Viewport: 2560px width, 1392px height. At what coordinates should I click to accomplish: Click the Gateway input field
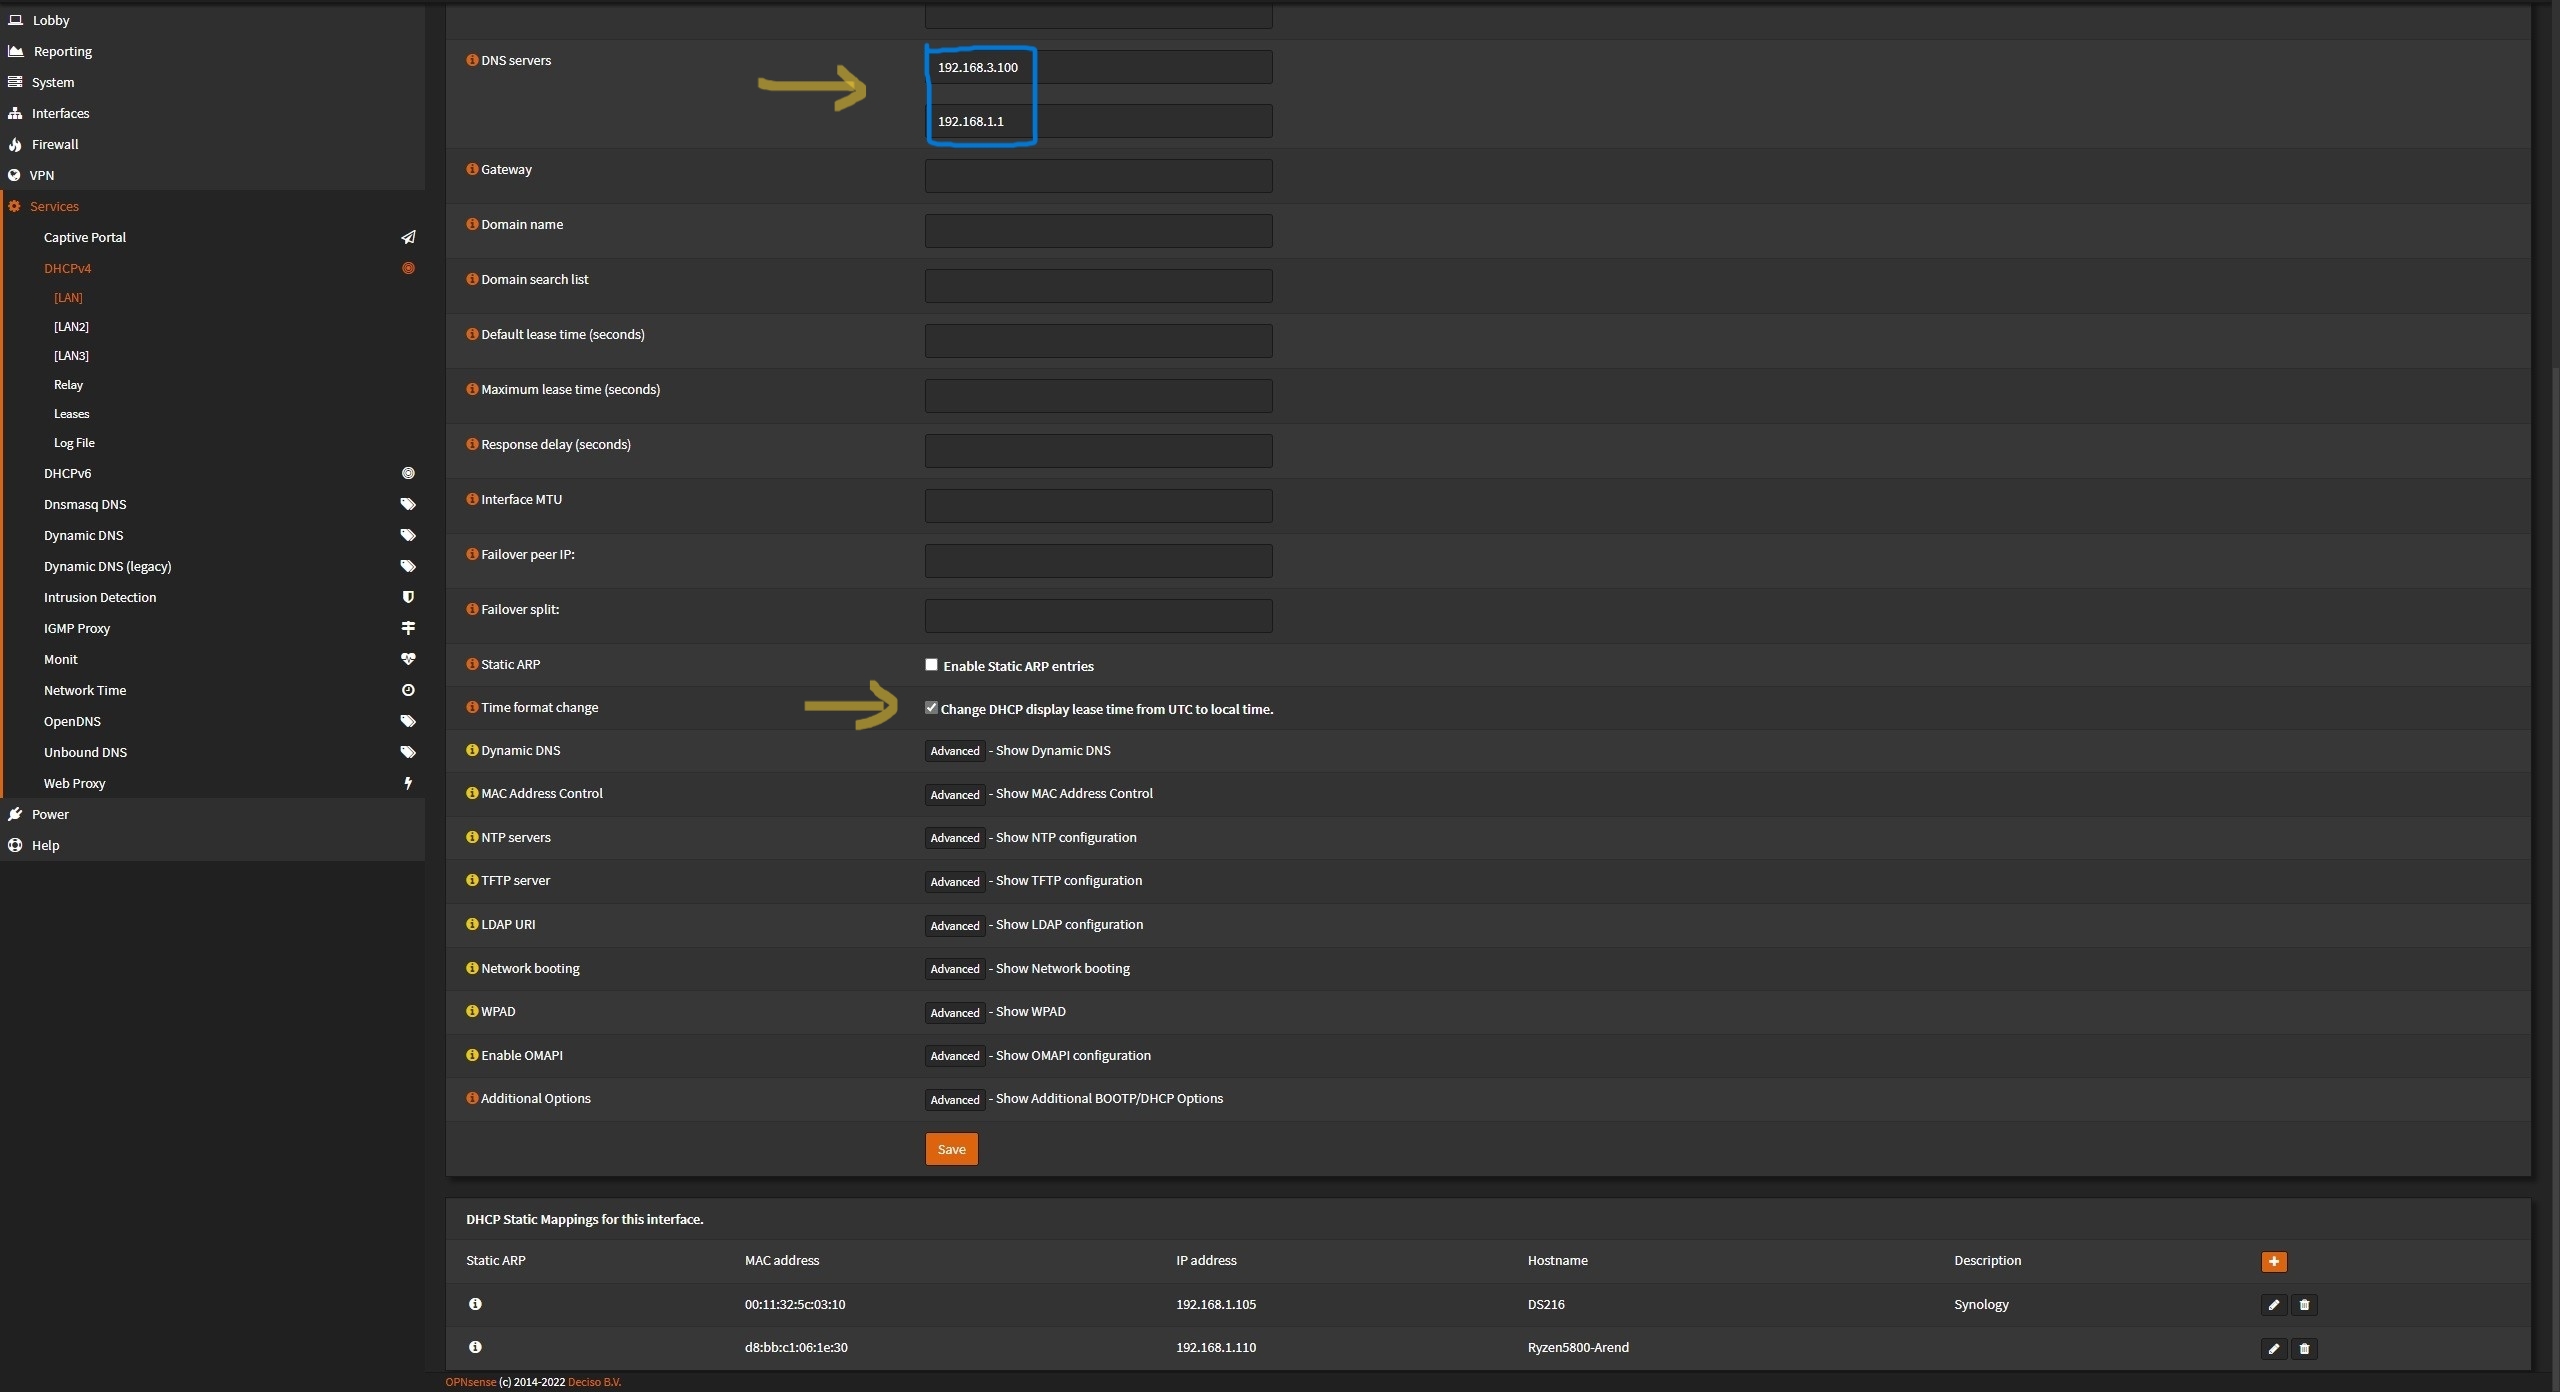coord(1098,176)
